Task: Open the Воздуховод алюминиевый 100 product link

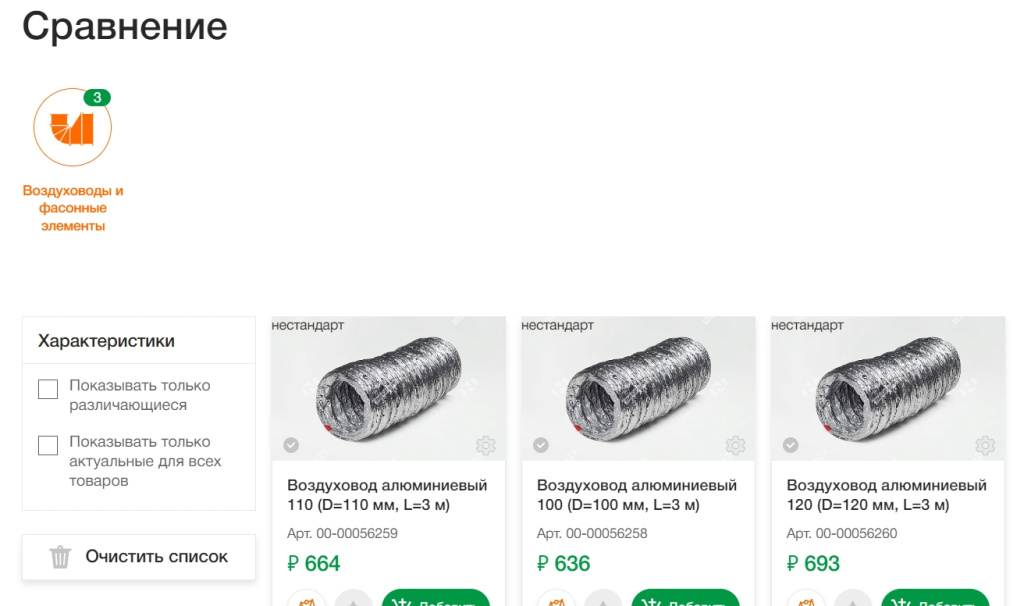Action: click(637, 495)
